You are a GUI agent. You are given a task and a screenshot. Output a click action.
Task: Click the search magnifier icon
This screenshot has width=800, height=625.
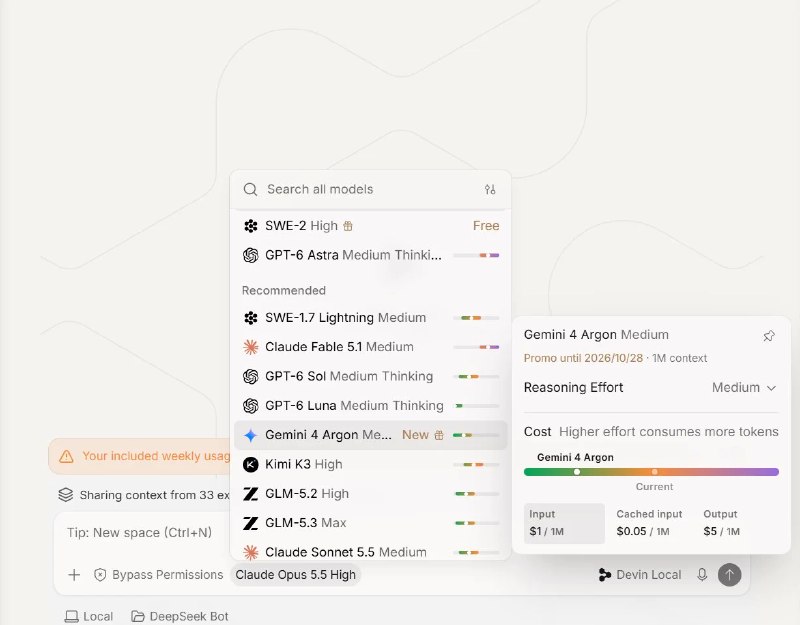tap(250, 189)
